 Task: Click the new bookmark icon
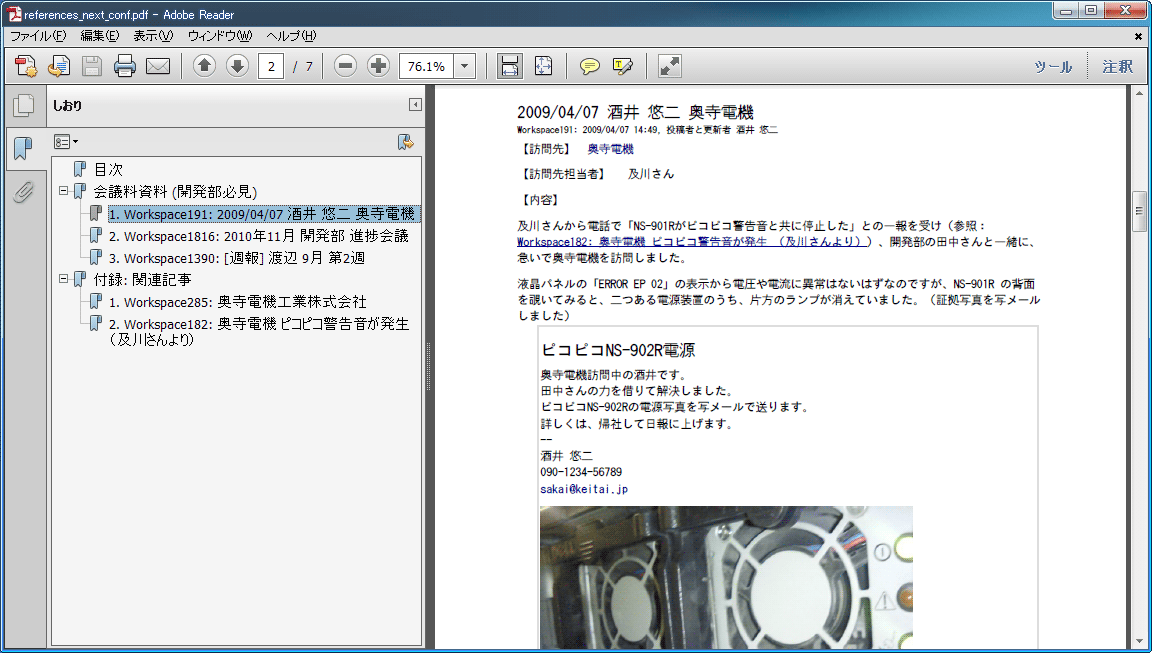[x=405, y=142]
